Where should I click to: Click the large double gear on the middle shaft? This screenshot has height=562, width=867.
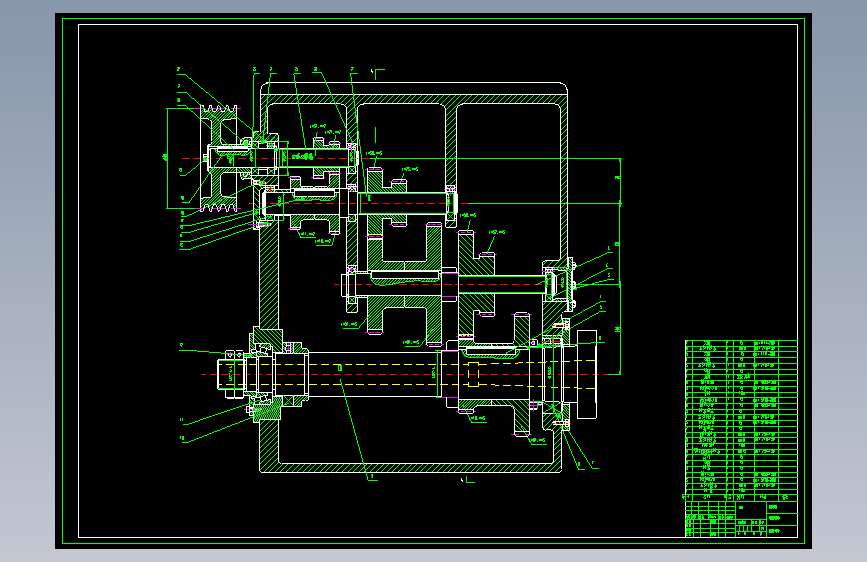405,285
